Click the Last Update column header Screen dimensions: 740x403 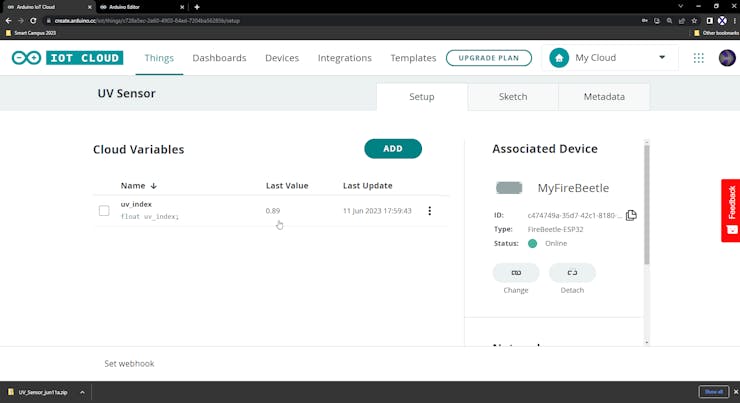(x=368, y=185)
